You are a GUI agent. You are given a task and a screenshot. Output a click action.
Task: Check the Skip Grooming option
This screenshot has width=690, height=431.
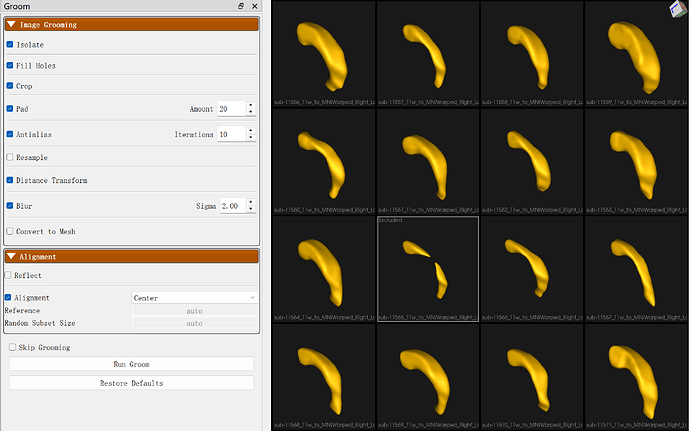point(12,347)
